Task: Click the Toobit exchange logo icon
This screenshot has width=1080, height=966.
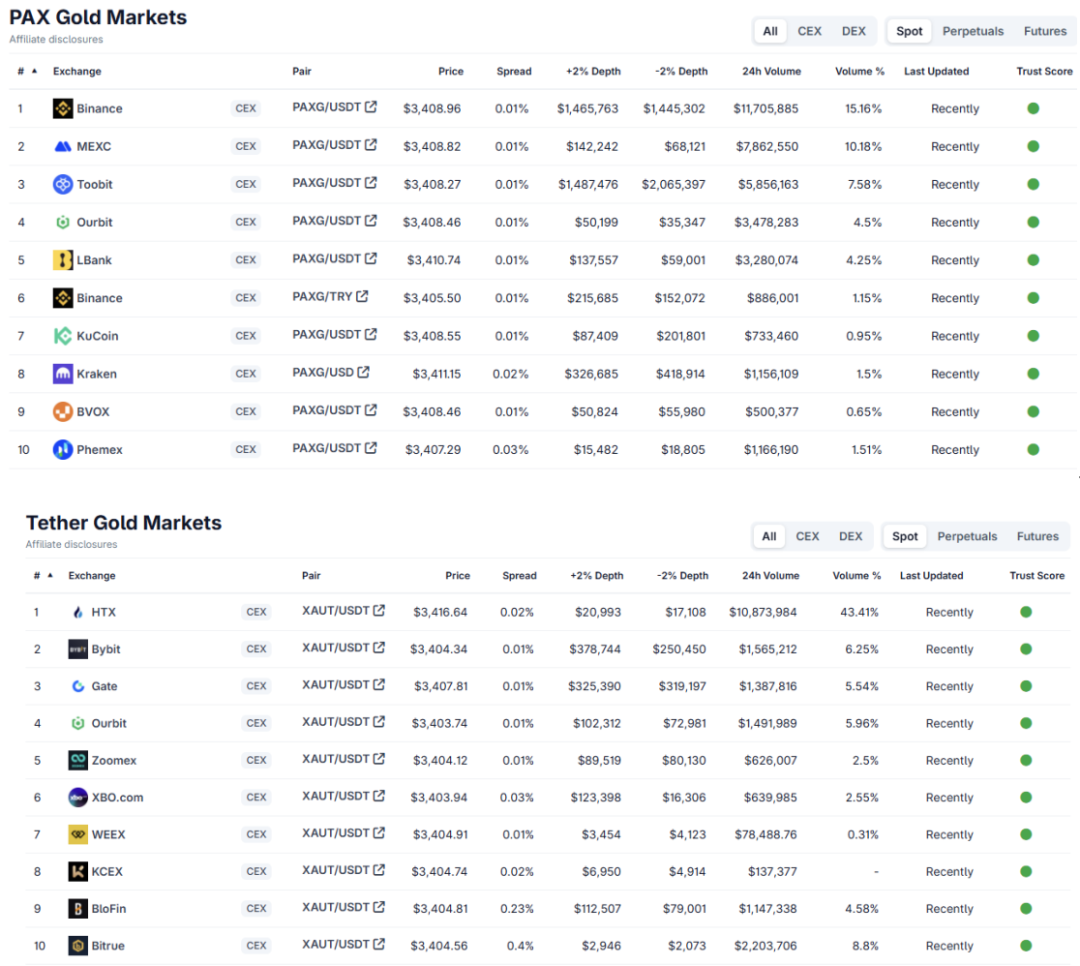Action: 63,184
